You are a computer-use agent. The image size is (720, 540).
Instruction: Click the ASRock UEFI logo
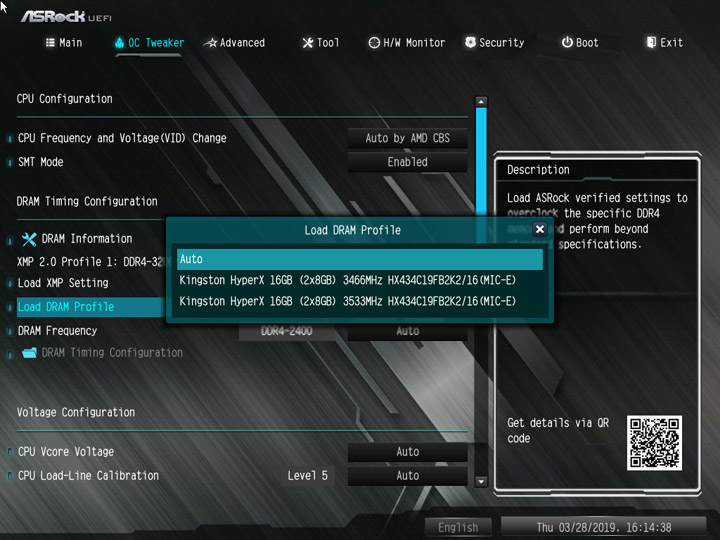click(x=66, y=17)
